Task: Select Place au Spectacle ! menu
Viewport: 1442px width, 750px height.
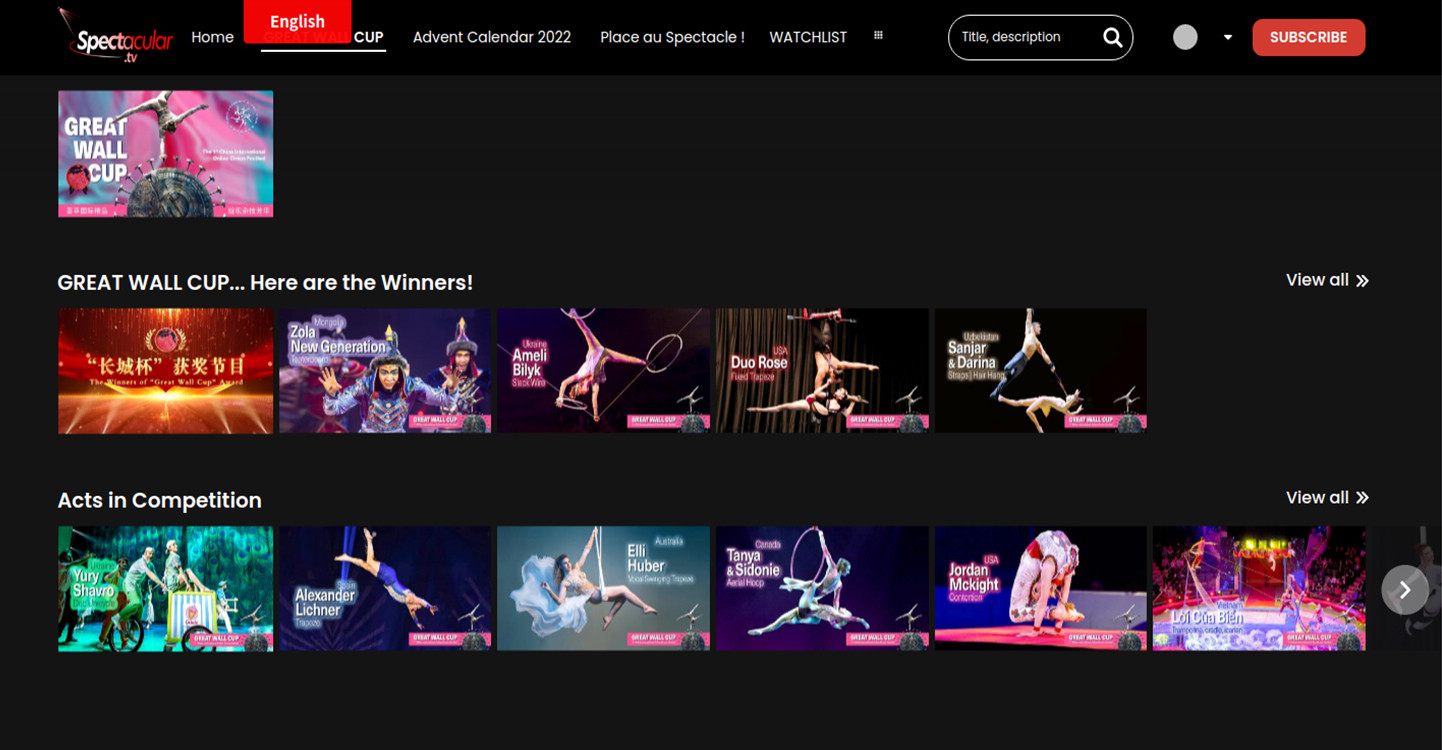Action: [x=672, y=37]
